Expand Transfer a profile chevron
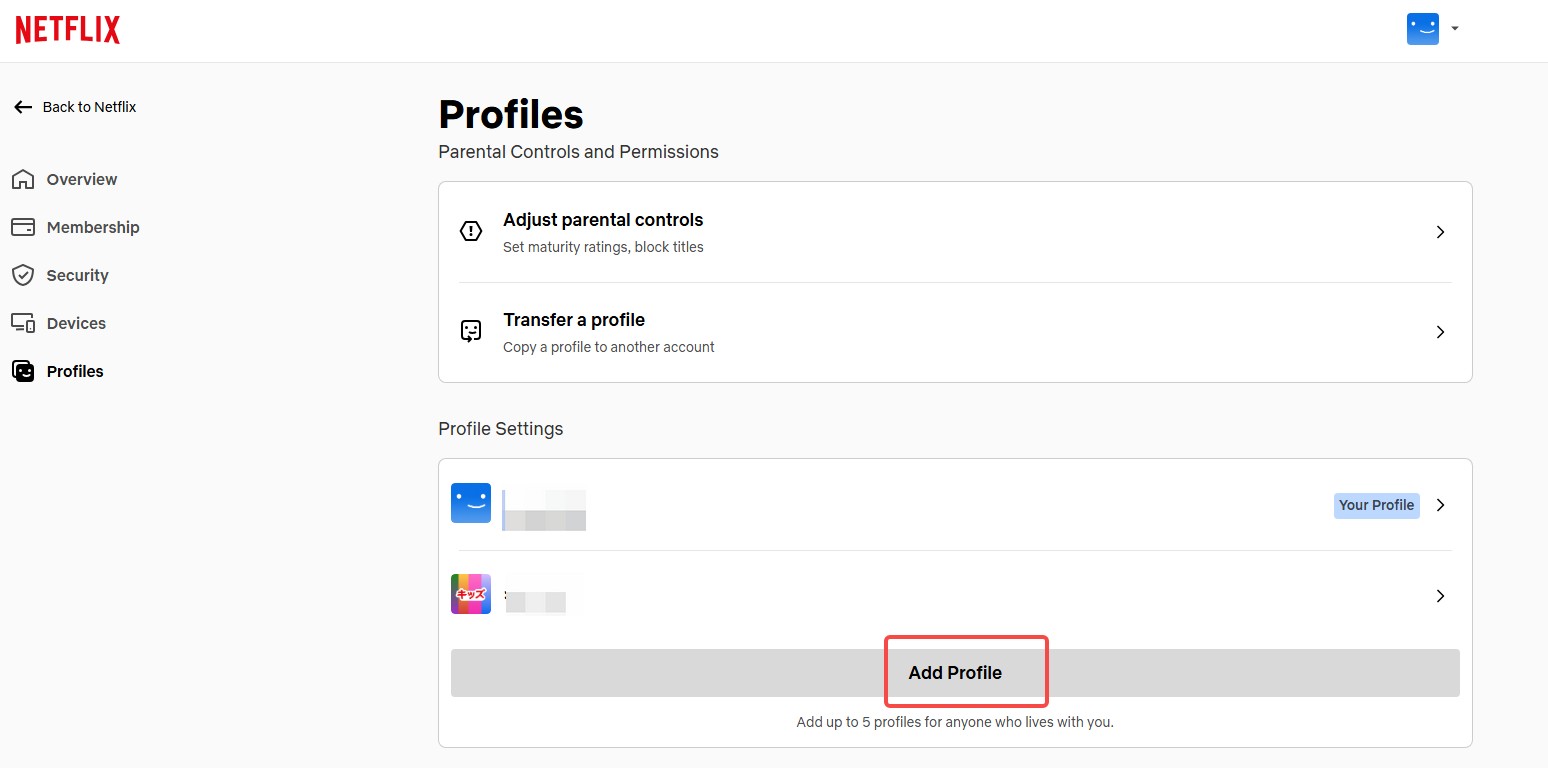This screenshot has width=1548, height=768. pyautogui.click(x=1440, y=332)
